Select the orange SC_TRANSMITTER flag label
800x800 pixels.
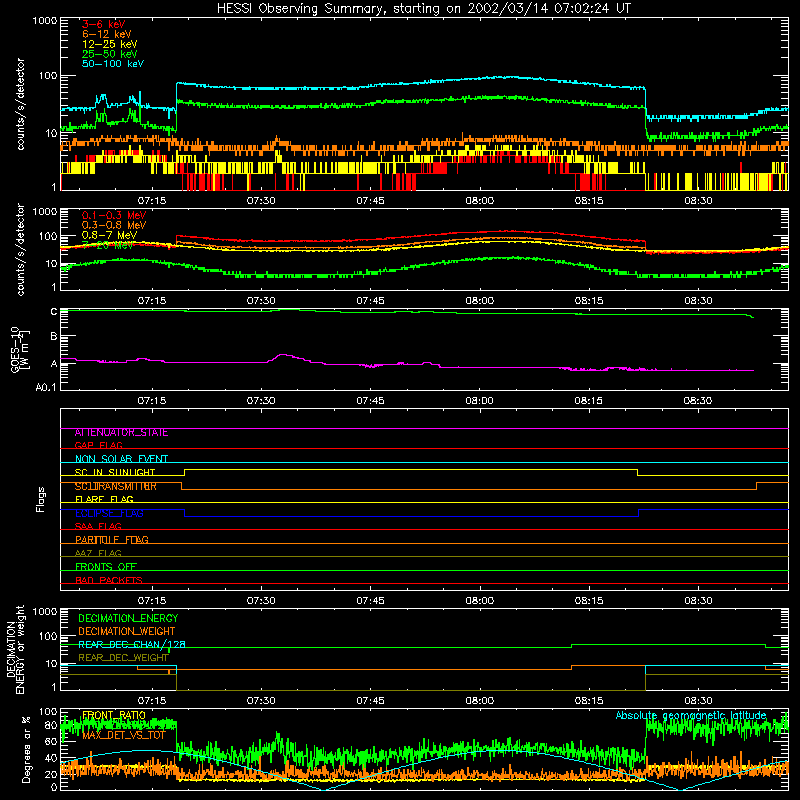coord(116,486)
